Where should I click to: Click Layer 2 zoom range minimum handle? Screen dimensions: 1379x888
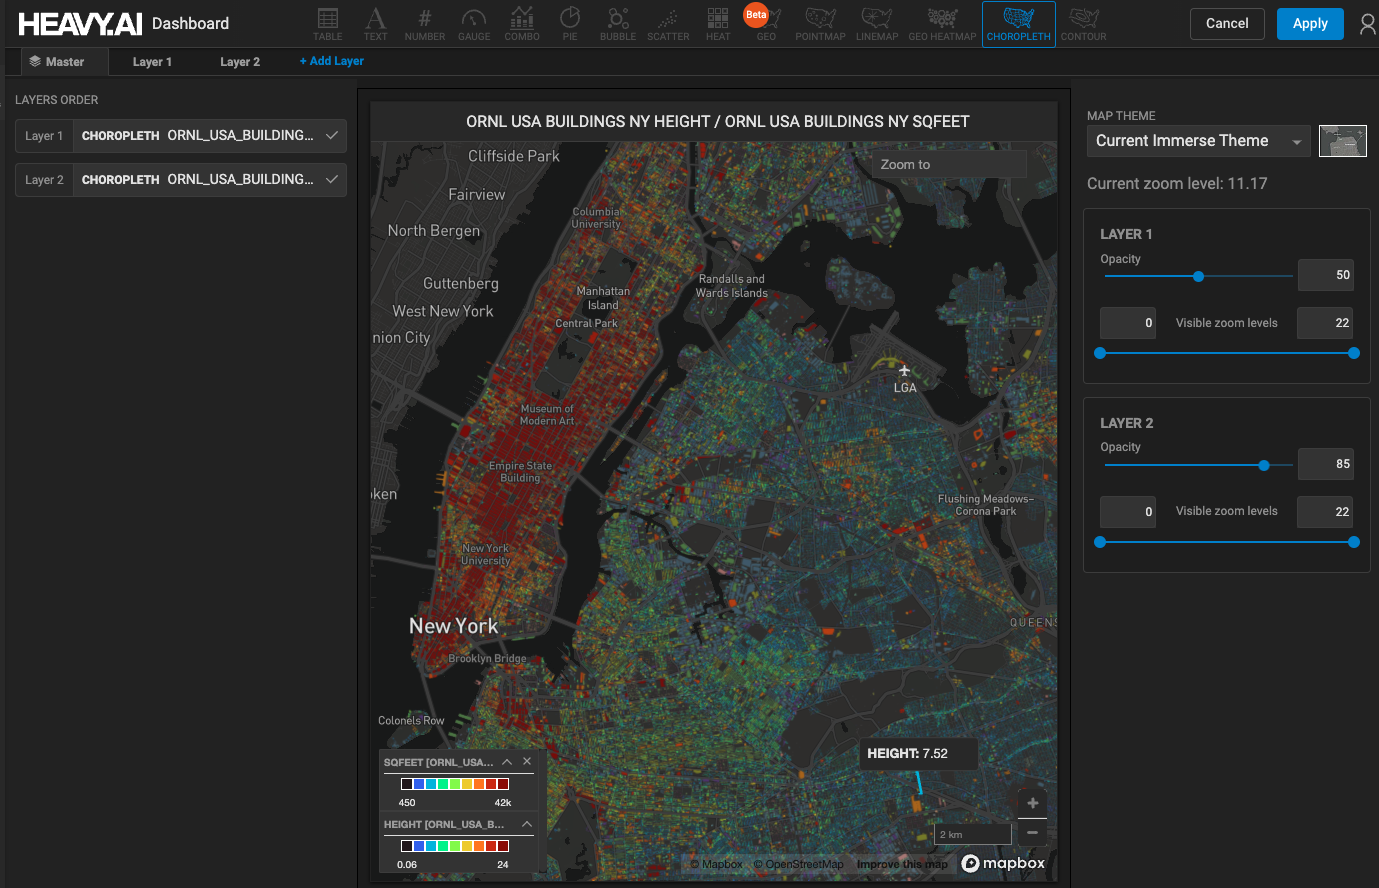point(1100,542)
